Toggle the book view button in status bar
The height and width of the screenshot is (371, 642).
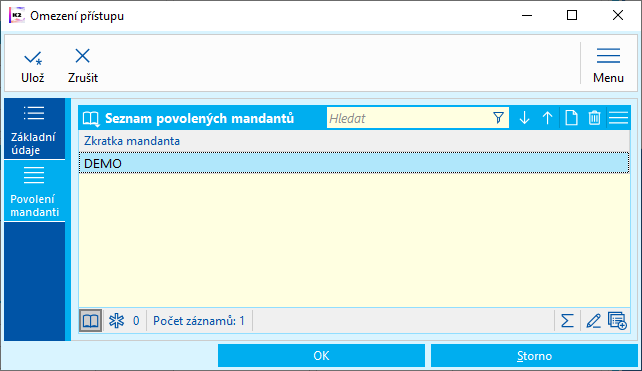click(x=90, y=321)
